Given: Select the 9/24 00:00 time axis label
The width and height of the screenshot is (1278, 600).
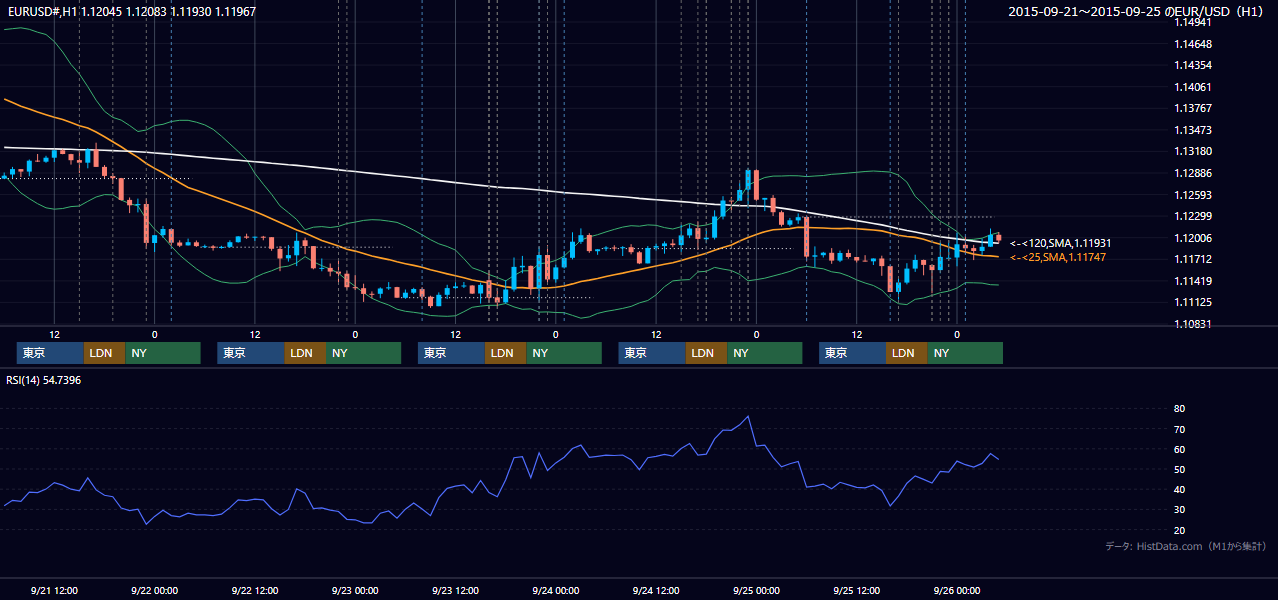Looking at the screenshot, I should pyautogui.click(x=555, y=590).
